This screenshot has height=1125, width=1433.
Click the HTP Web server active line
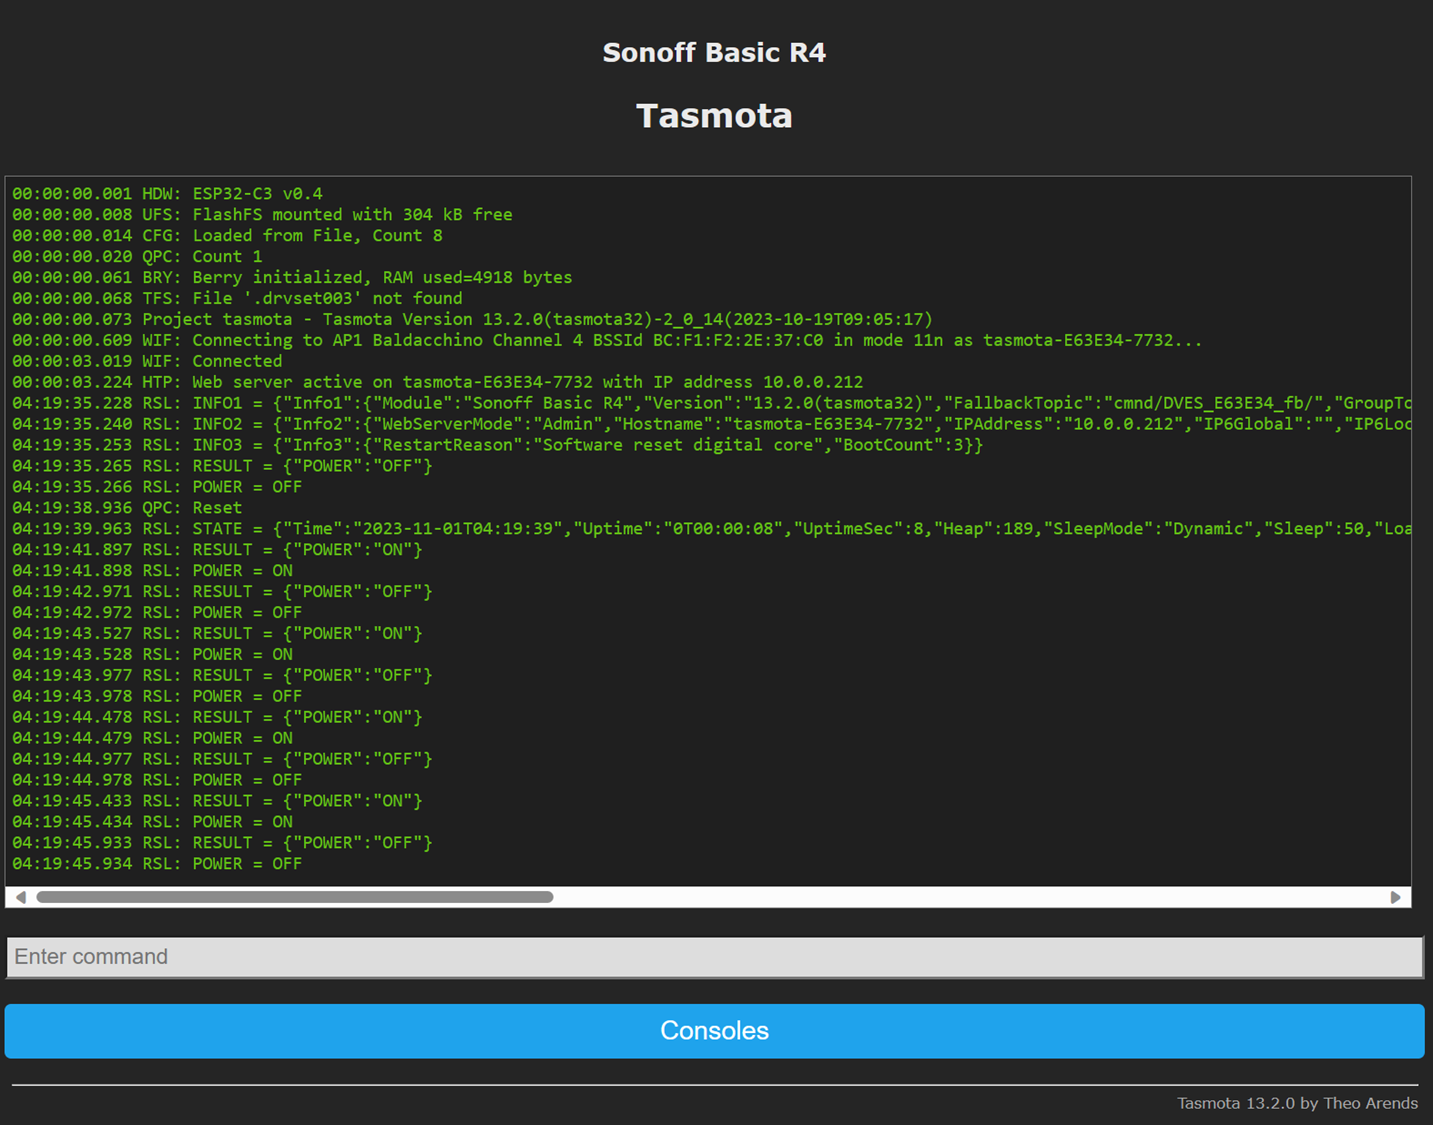click(x=437, y=383)
